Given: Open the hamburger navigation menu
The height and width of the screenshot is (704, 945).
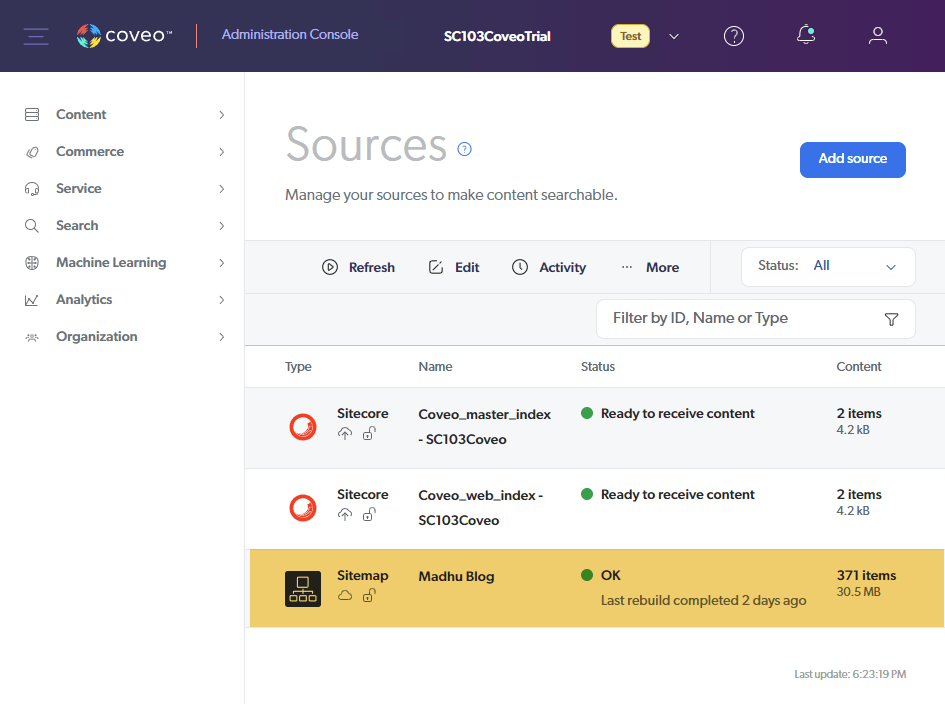Looking at the screenshot, I should tap(36, 36).
